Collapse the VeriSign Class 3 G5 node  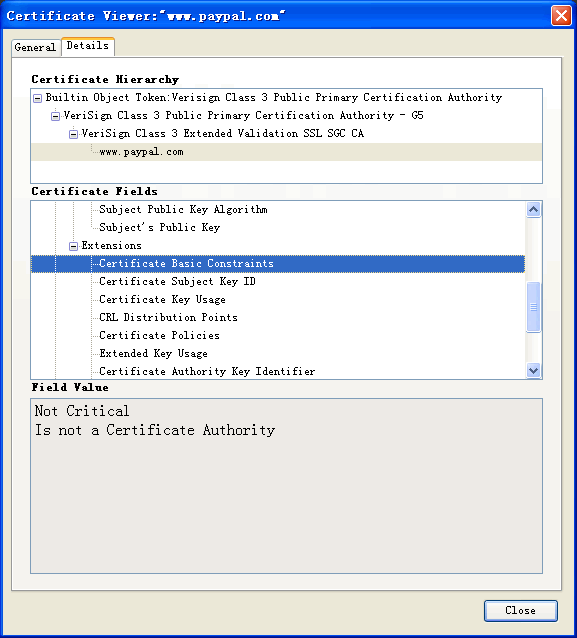click(55, 116)
